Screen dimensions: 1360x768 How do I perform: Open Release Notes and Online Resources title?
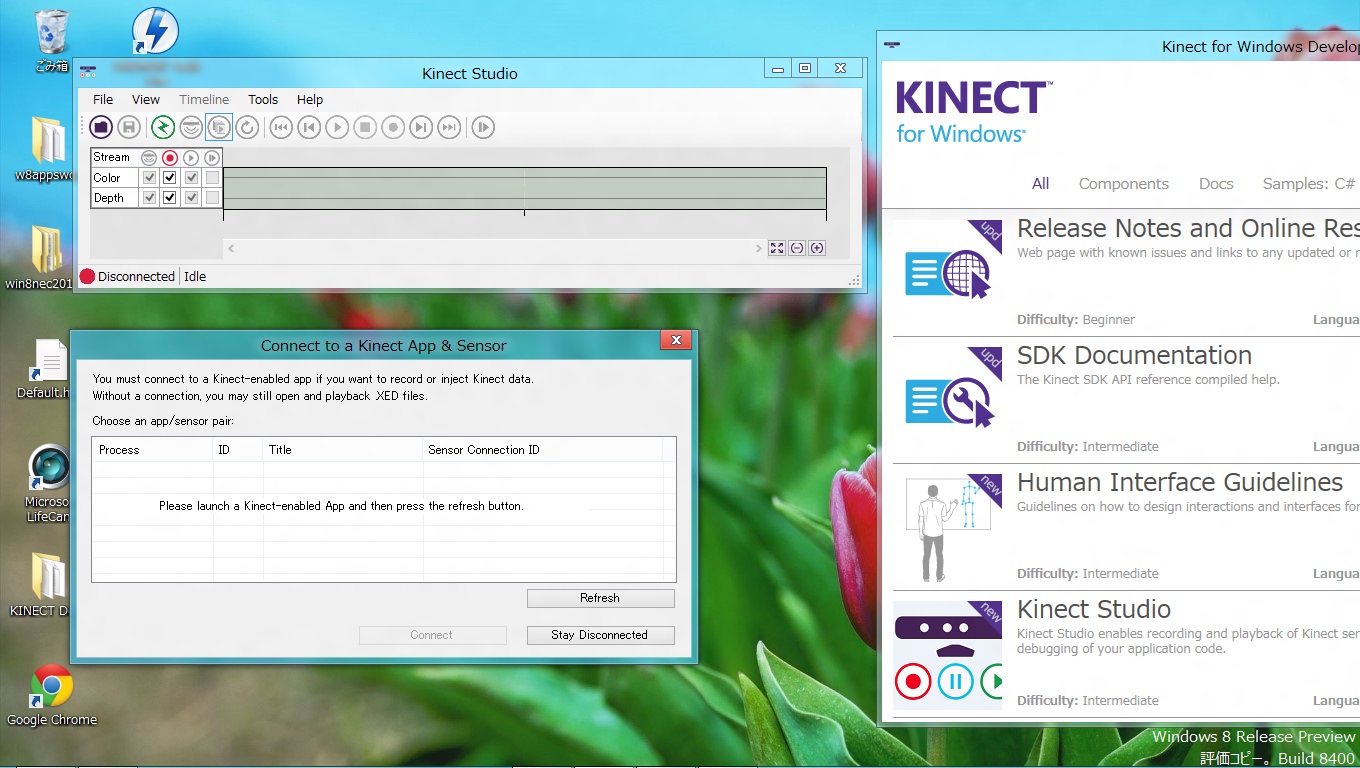coord(1188,228)
